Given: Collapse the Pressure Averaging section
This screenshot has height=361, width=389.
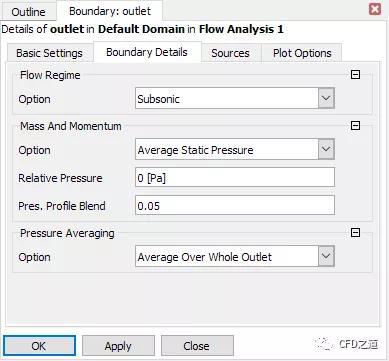Looking at the screenshot, I should click(355, 232).
